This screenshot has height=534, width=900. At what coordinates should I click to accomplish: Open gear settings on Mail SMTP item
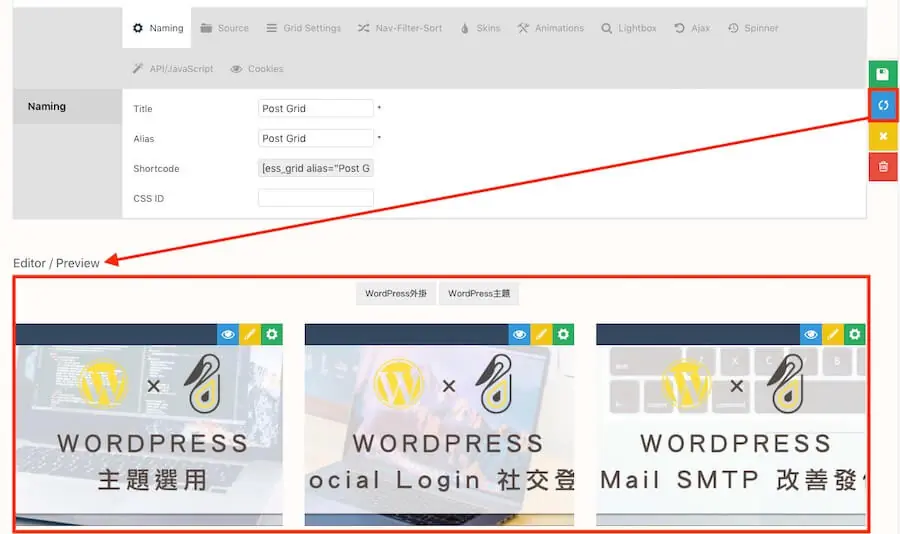[x=855, y=334]
